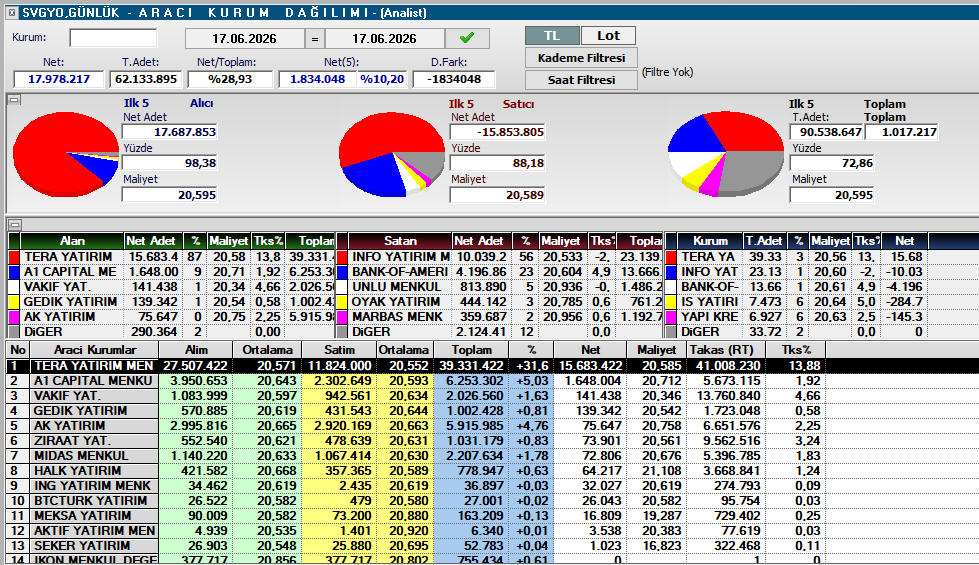The height and width of the screenshot is (565, 979).
Task: Click the Kurum input field
Action: (x=113, y=38)
